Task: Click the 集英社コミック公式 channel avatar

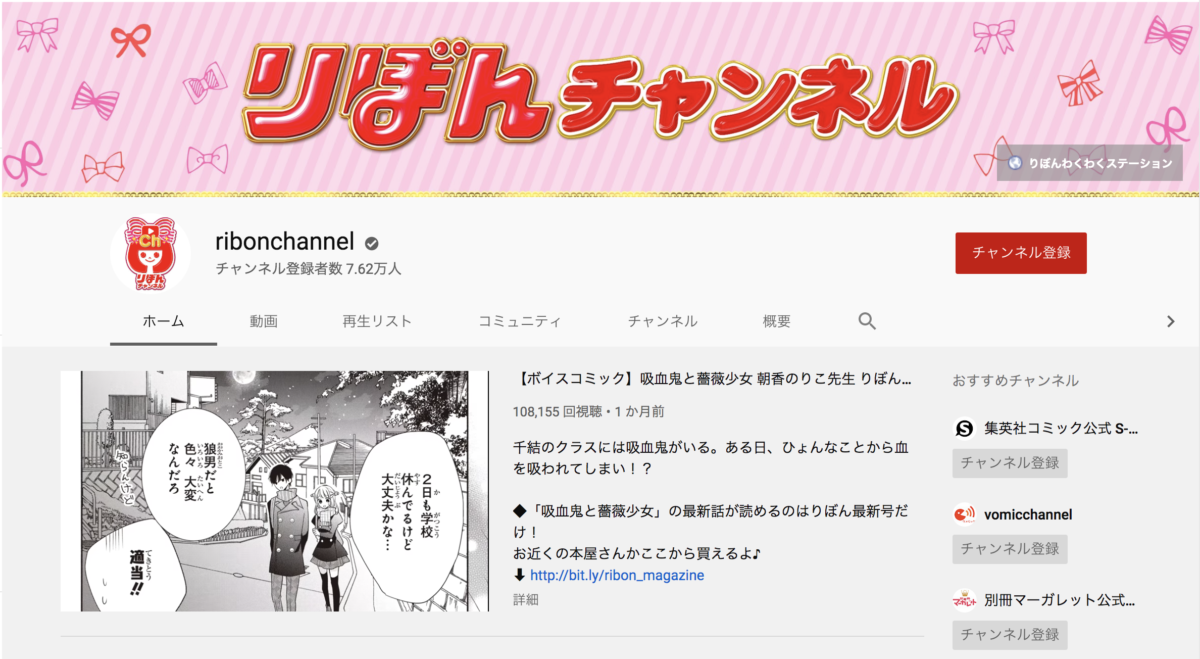Action: [964, 428]
